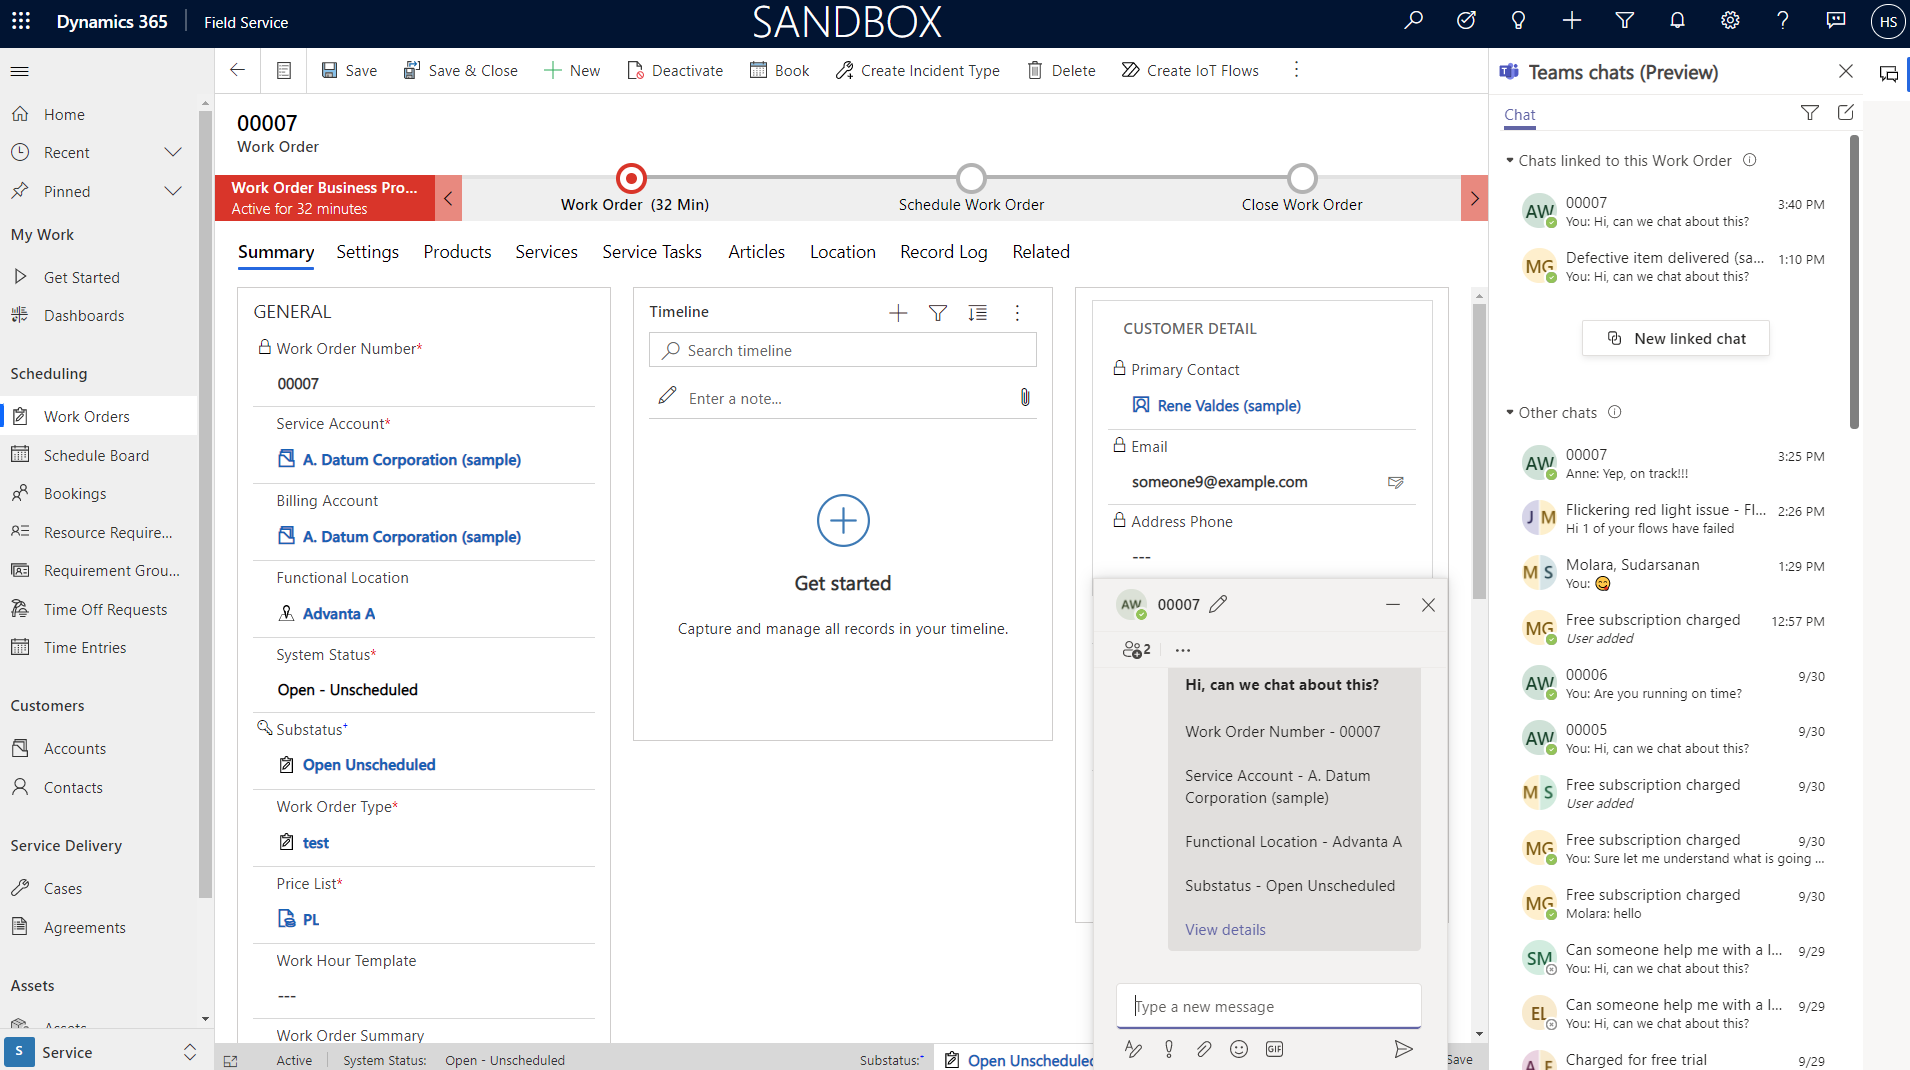Open timeline more options ellipsis

tap(1017, 313)
